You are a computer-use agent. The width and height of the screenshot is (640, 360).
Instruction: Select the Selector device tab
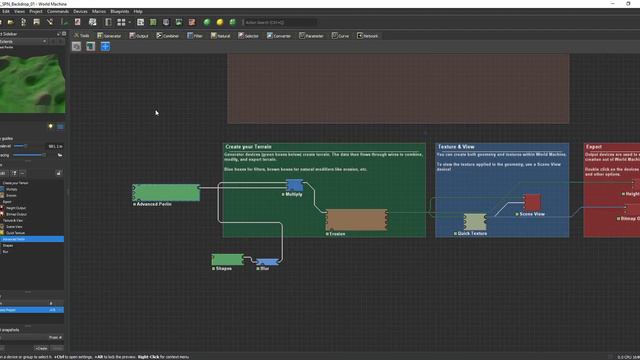(x=248, y=36)
